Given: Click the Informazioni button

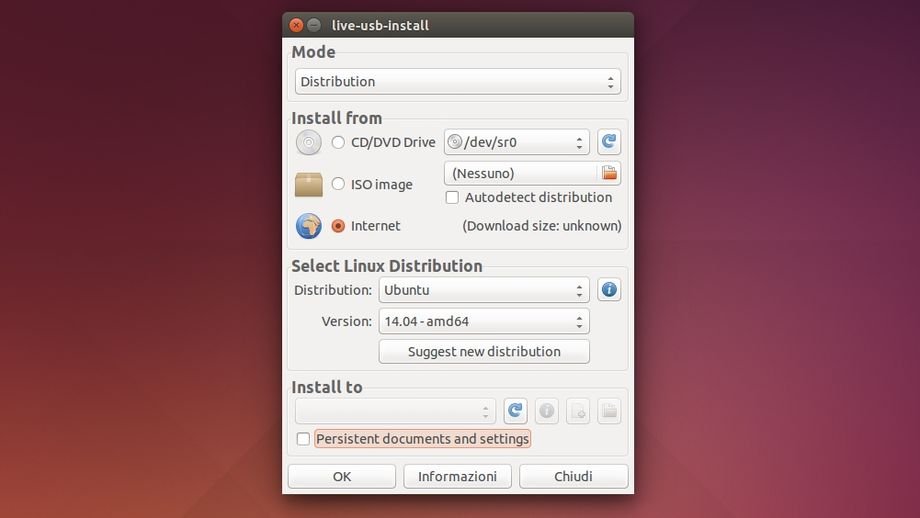Looking at the screenshot, I should (x=457, y=477).
